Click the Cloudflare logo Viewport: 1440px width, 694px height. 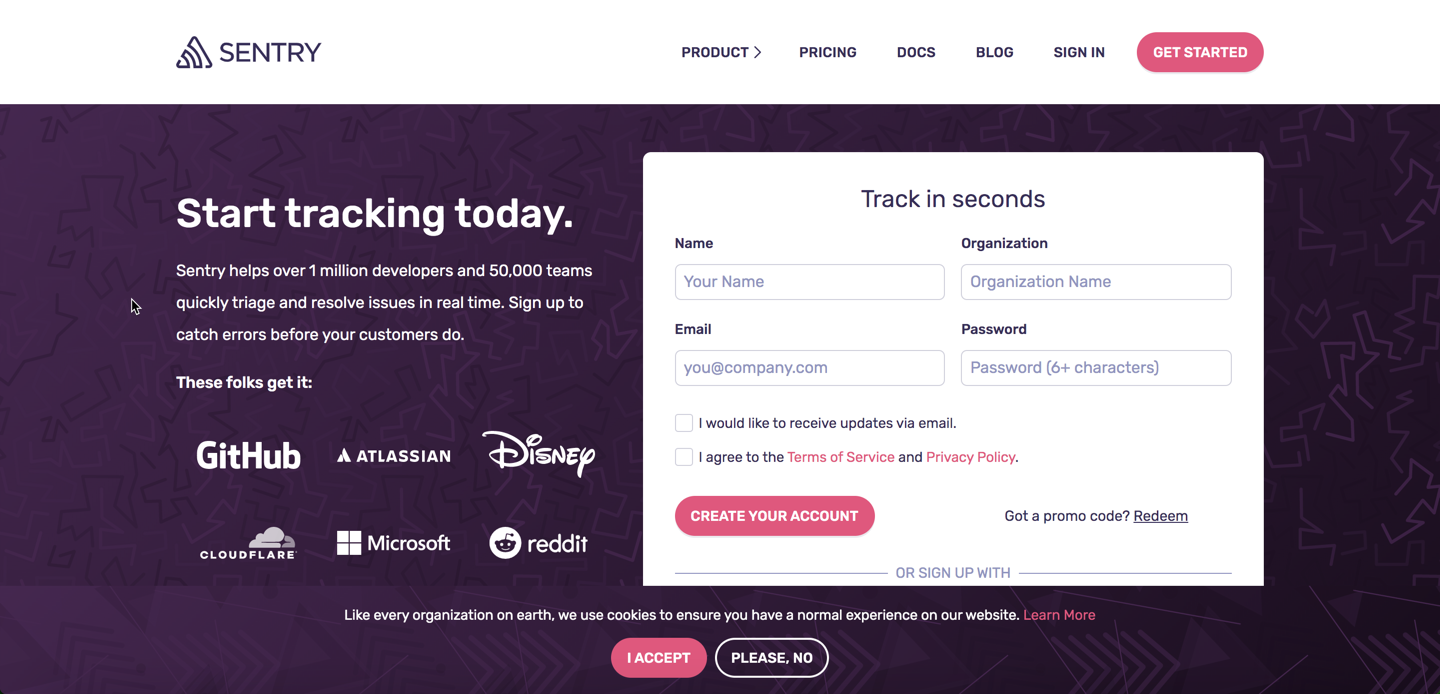point(248,543)
